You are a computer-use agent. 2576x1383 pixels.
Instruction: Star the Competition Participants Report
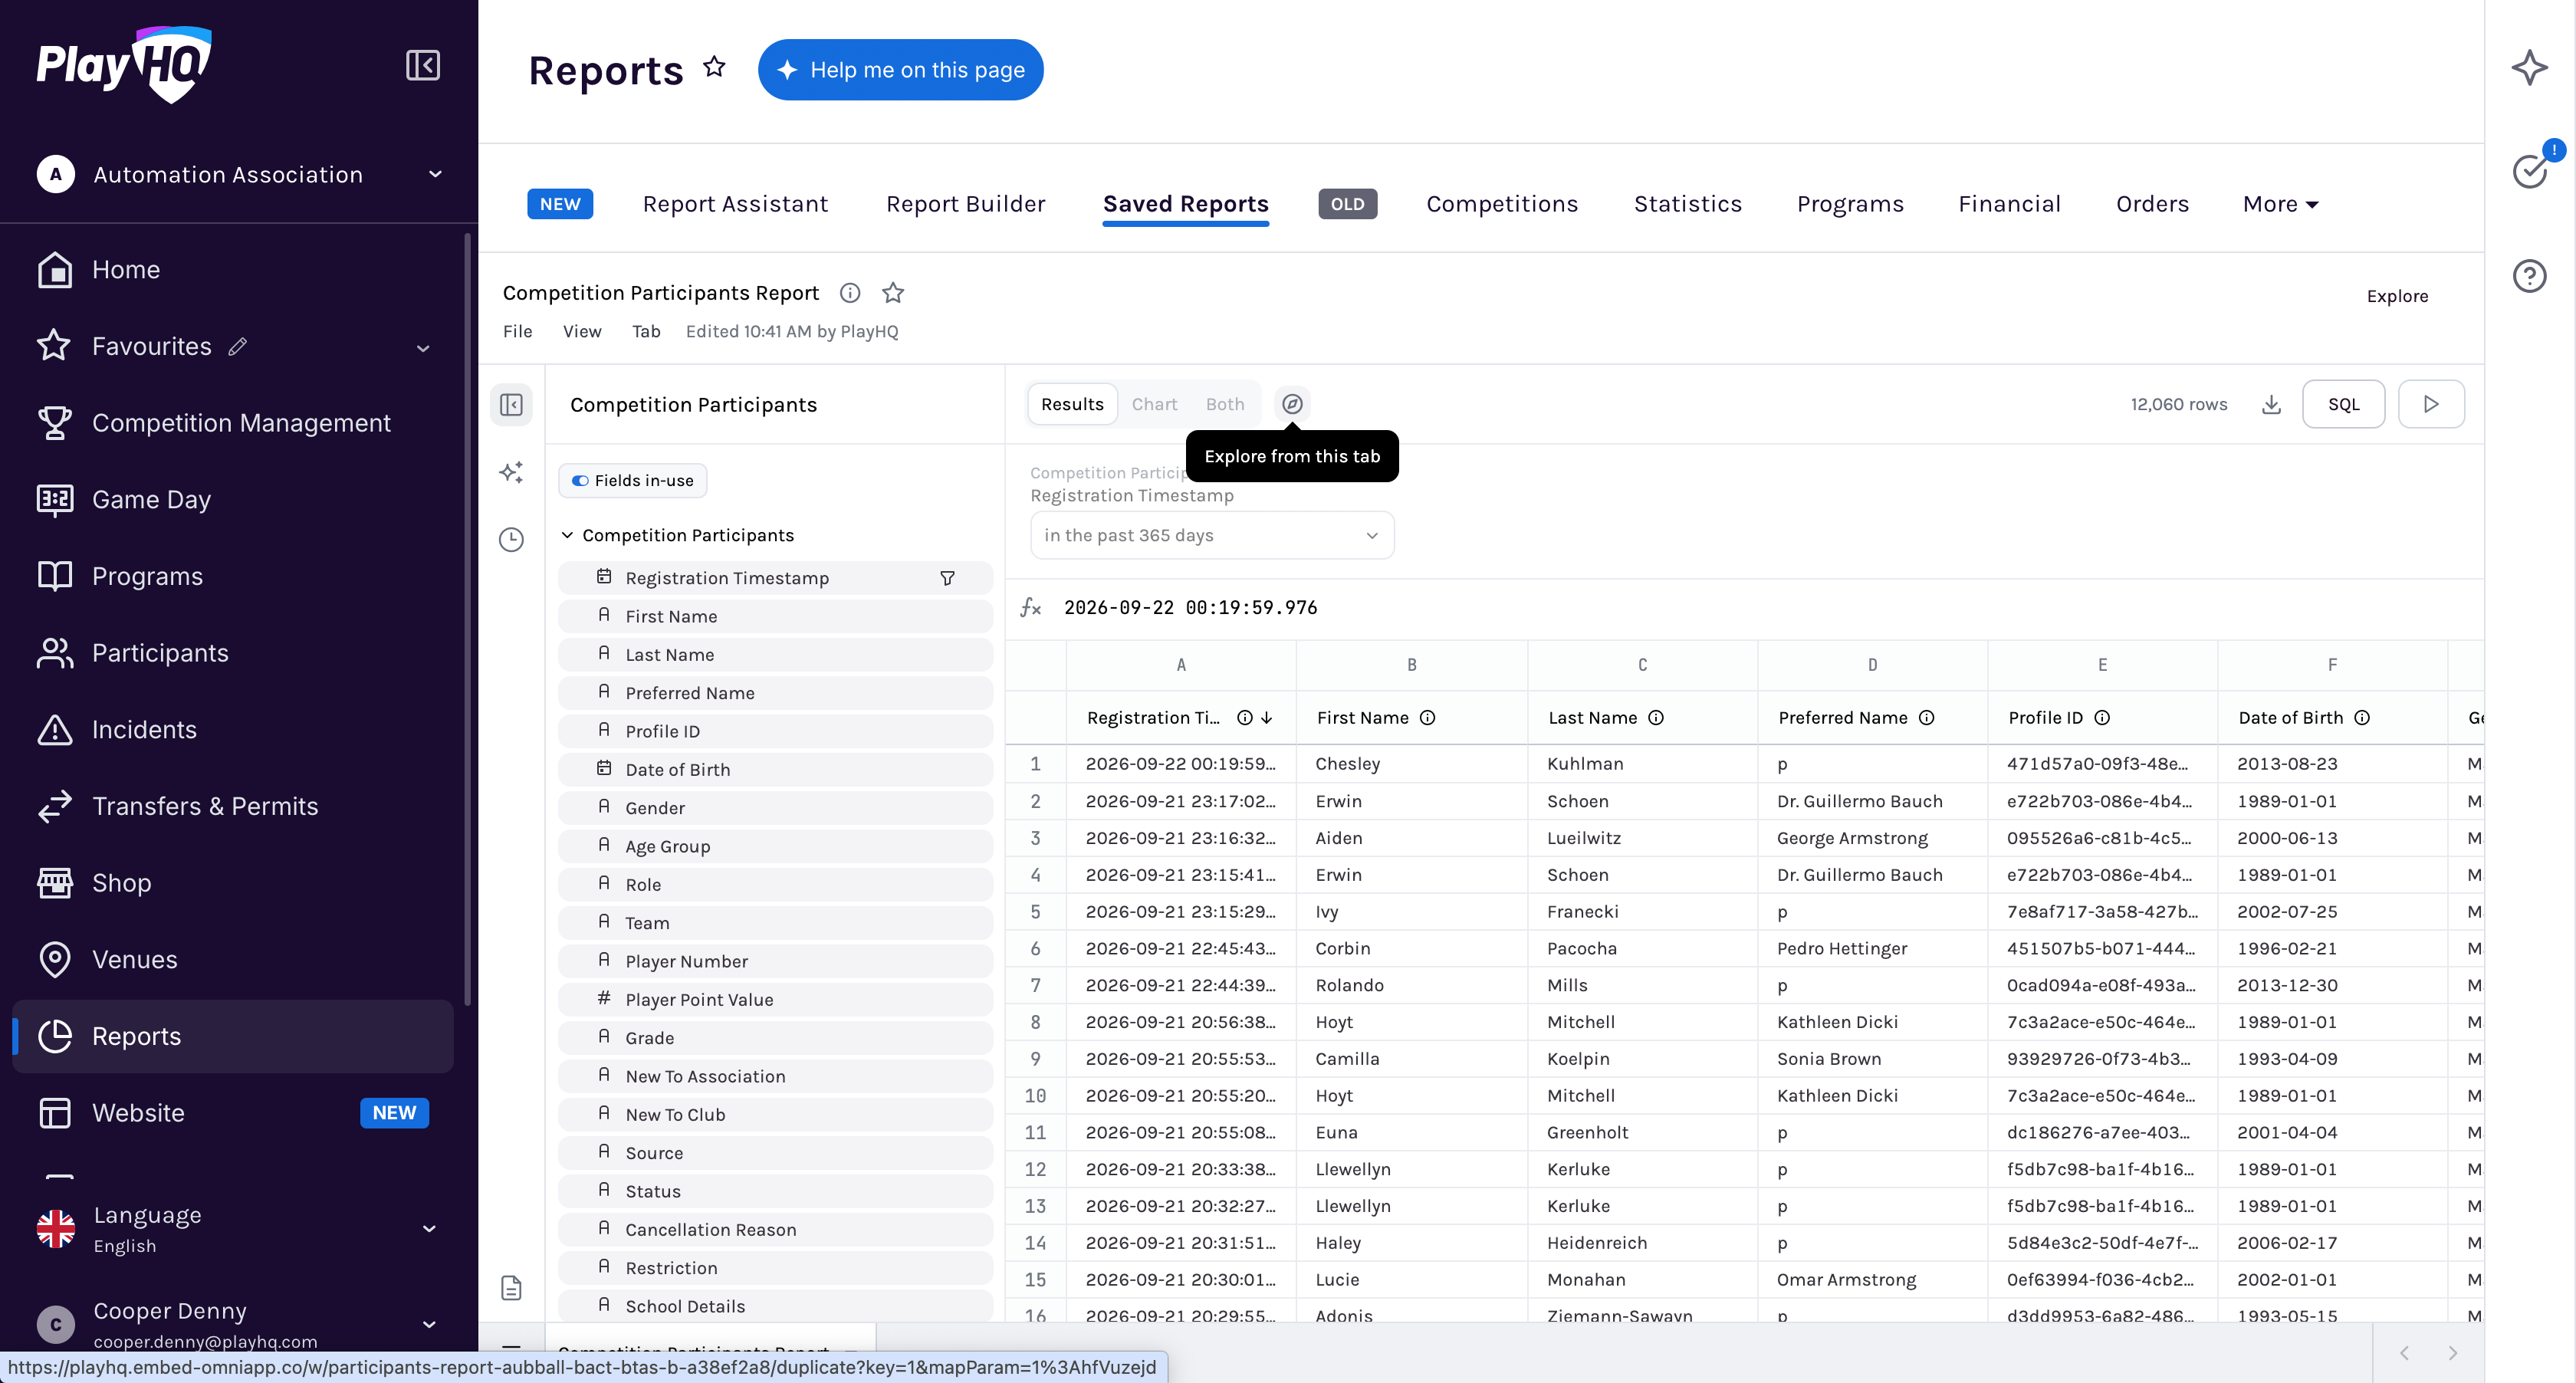pos(893,293)
